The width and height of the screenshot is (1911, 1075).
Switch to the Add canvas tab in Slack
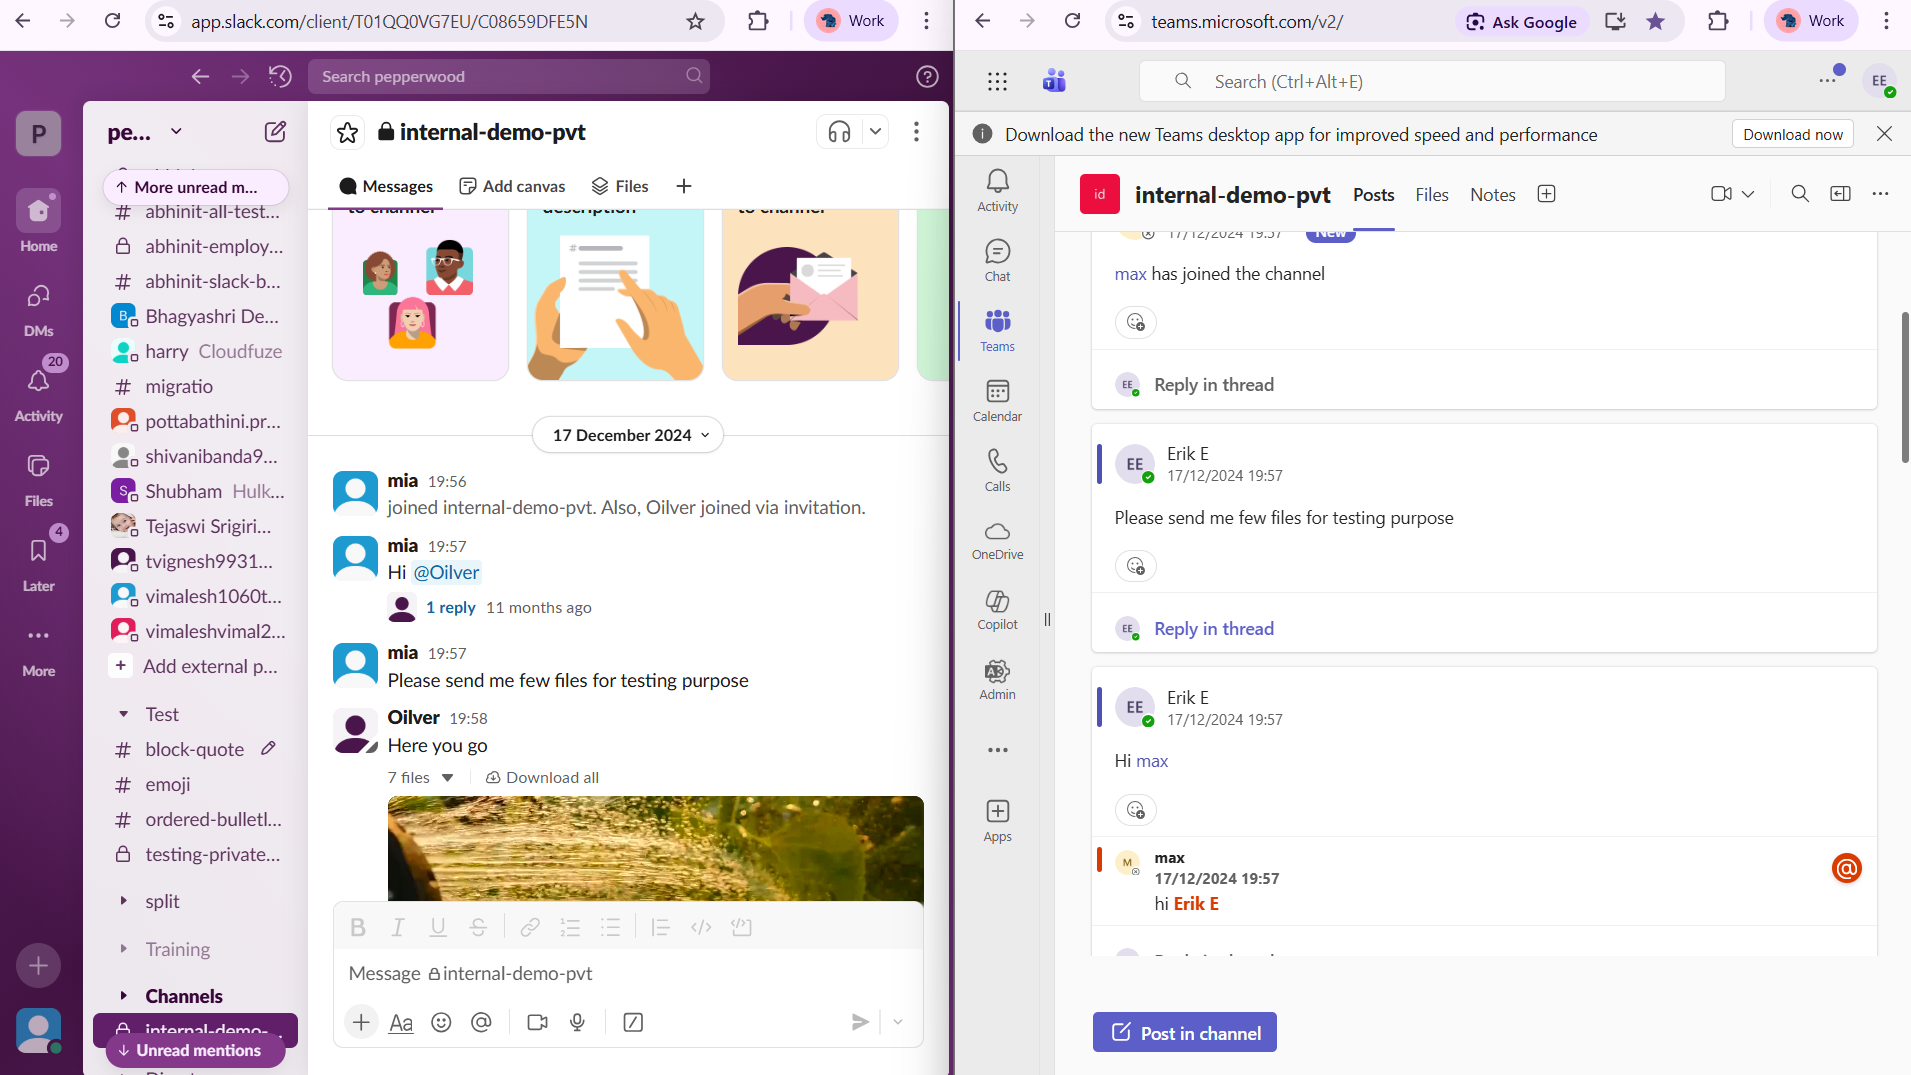[512, 186]
